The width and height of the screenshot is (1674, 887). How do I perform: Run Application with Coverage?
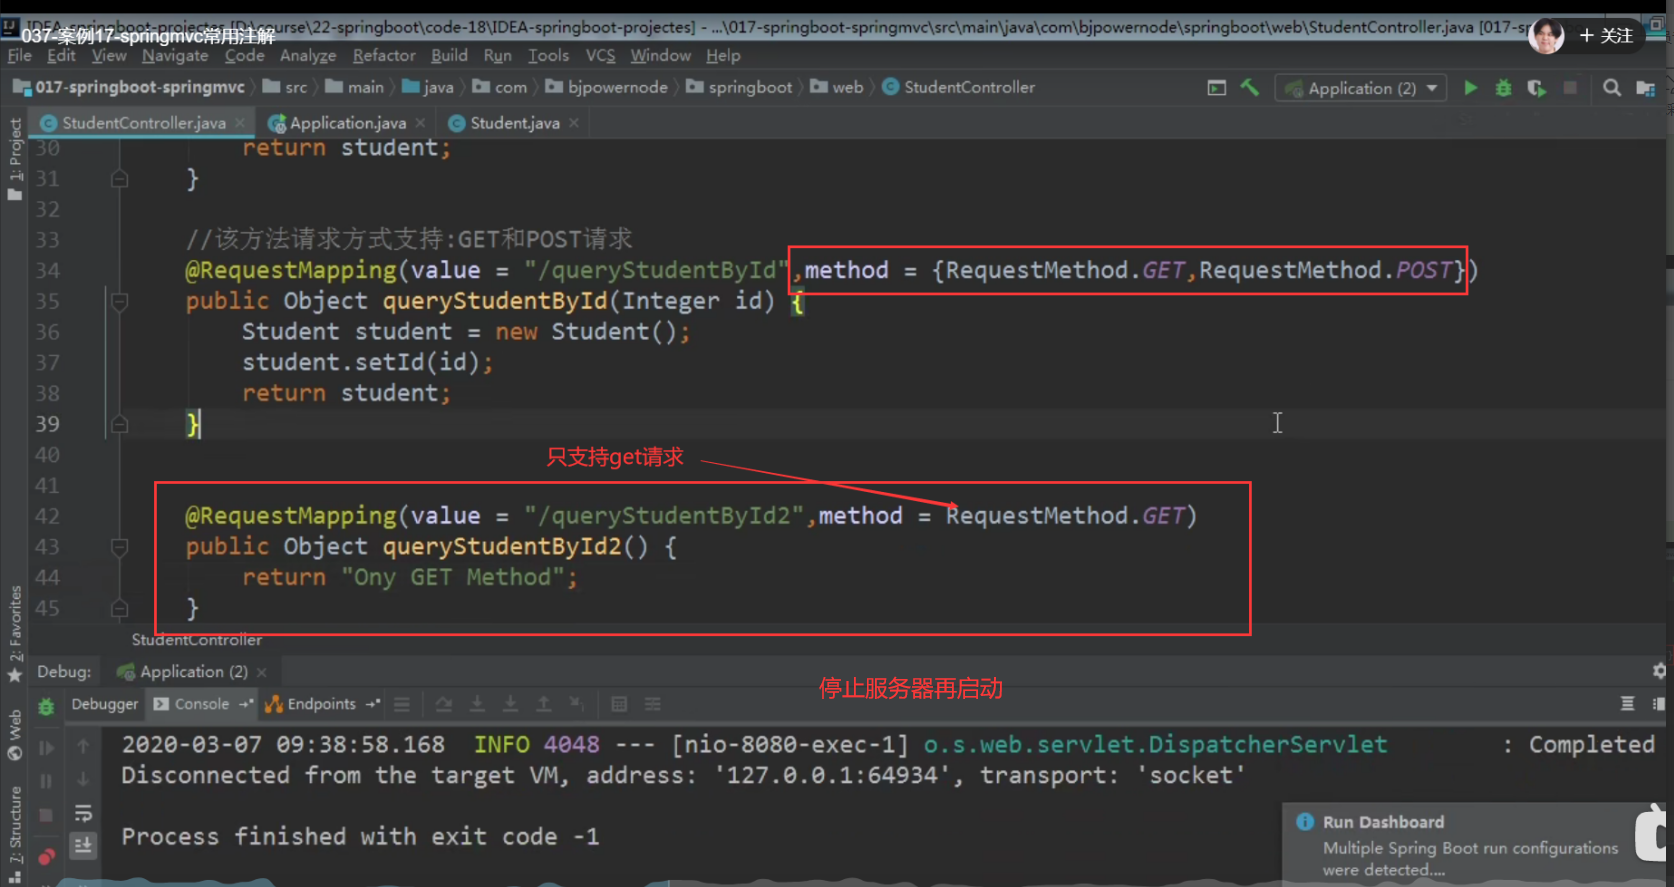[x=1537, y=88]
